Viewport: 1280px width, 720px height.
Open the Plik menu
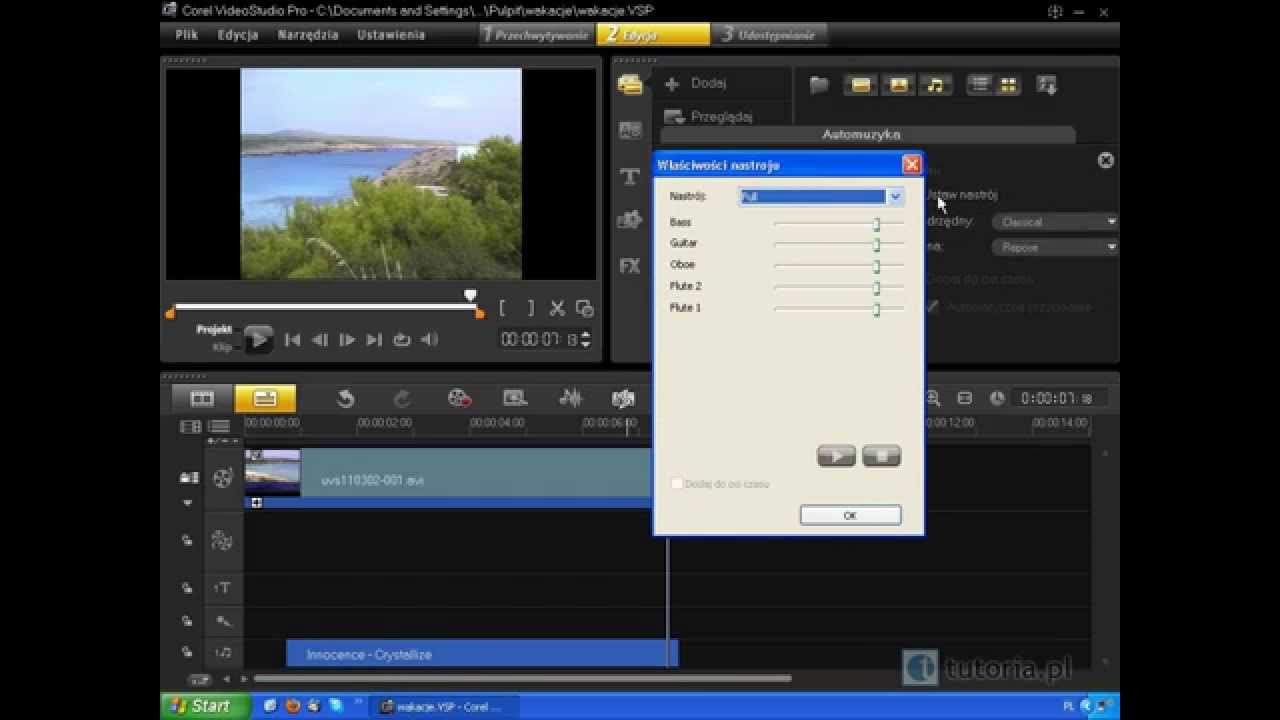187,34
